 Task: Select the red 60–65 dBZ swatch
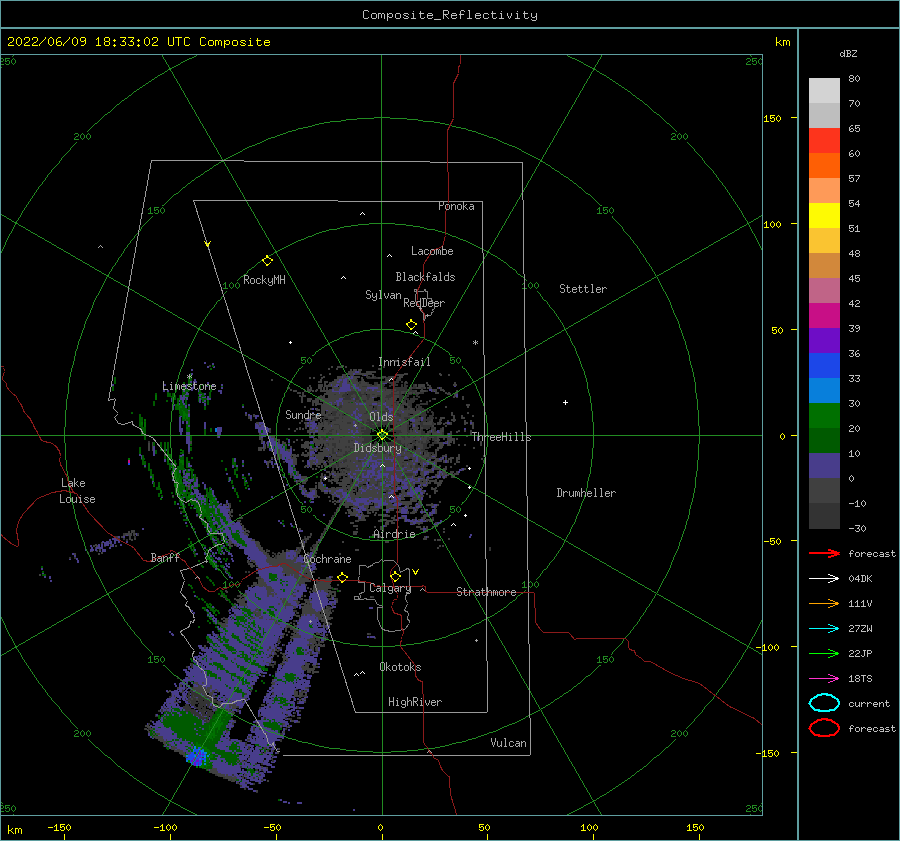point(824,141)
